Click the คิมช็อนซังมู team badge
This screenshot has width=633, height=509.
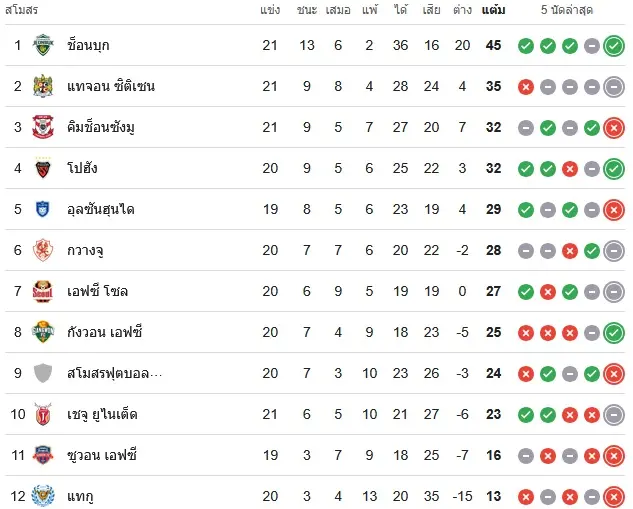[43, 127]
